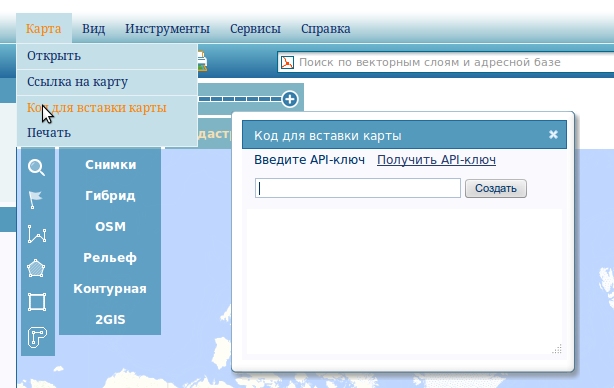Switch base layer to OSM

coord(110,227)
